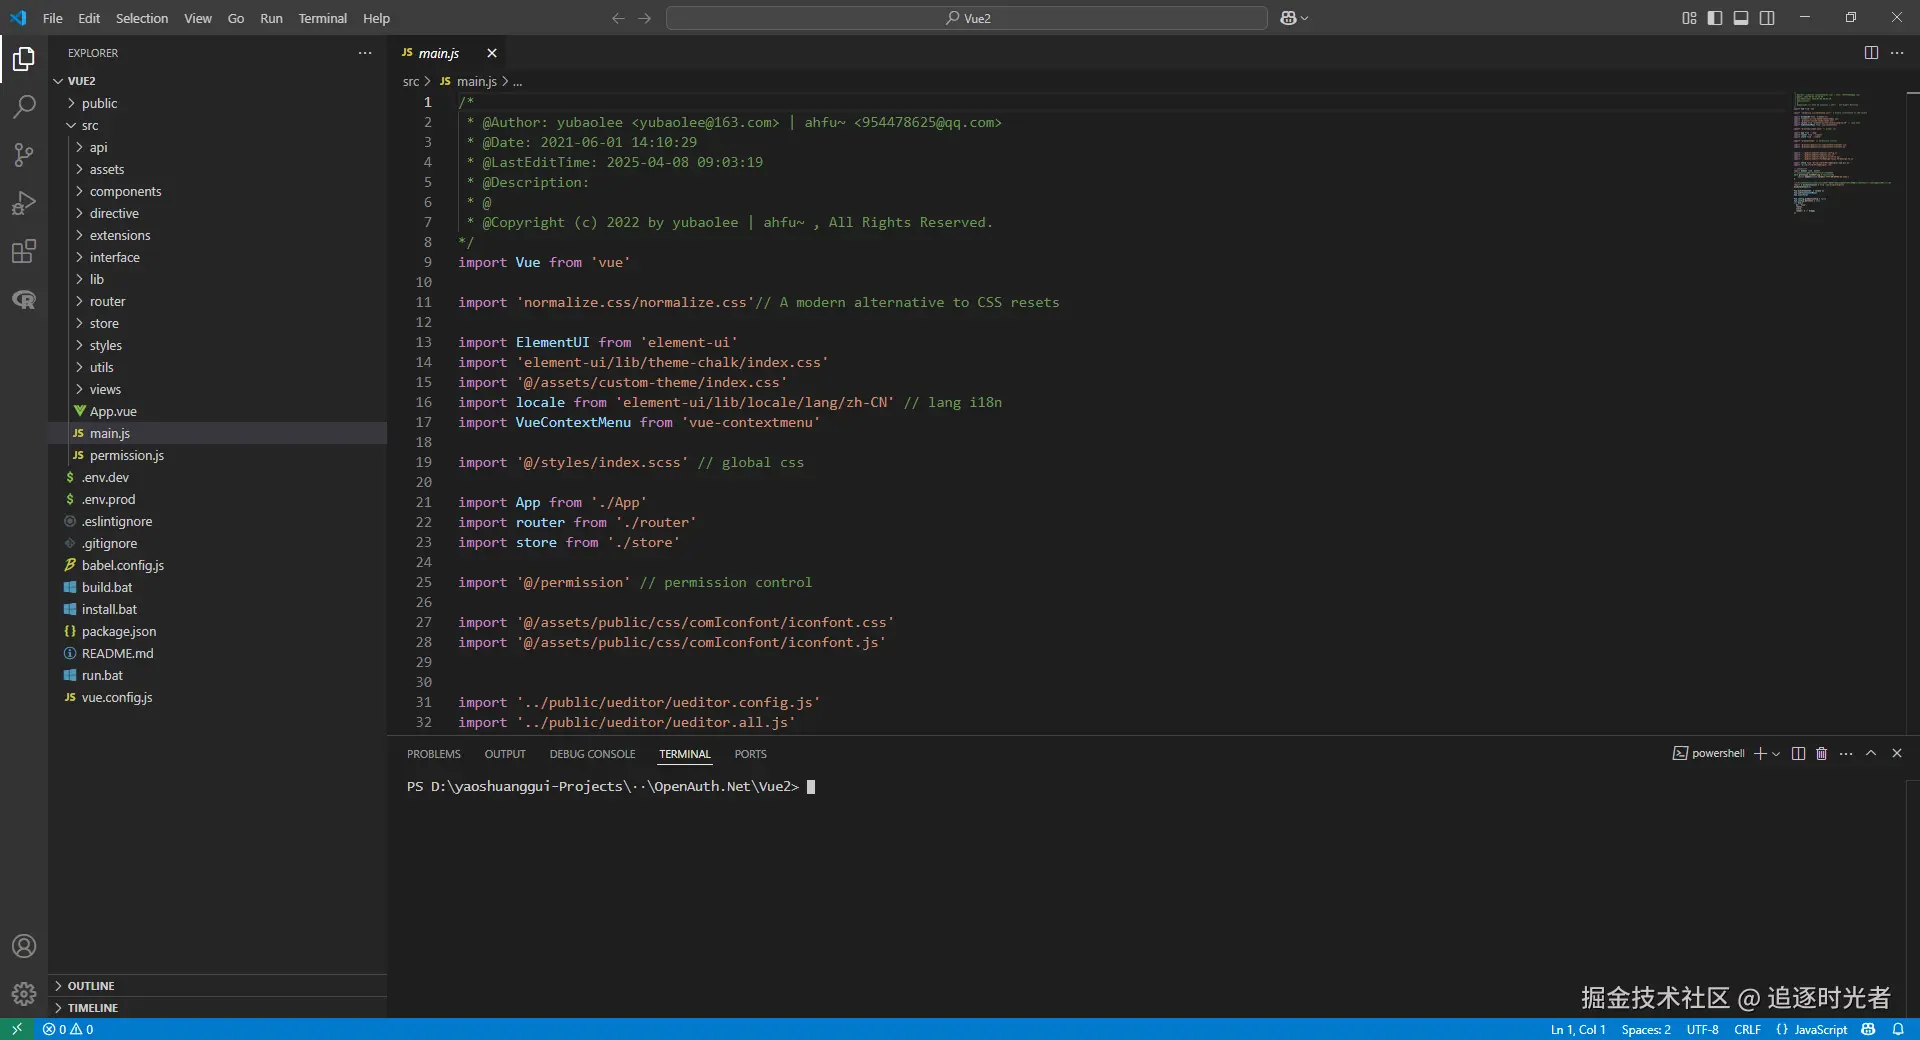Toggle the bottom panel layout button

1741,18
